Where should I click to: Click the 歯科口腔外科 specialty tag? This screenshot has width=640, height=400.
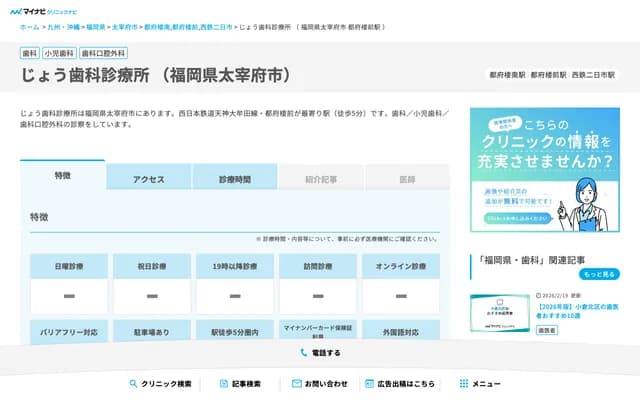(104, 54)
